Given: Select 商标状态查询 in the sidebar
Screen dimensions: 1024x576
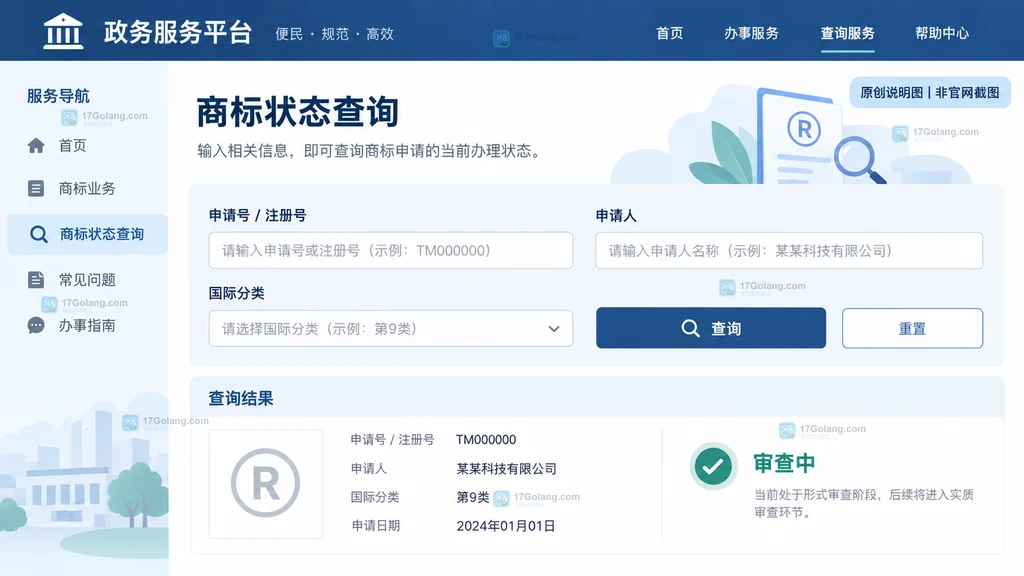Looking at the screenshot, I should [88, 234].
